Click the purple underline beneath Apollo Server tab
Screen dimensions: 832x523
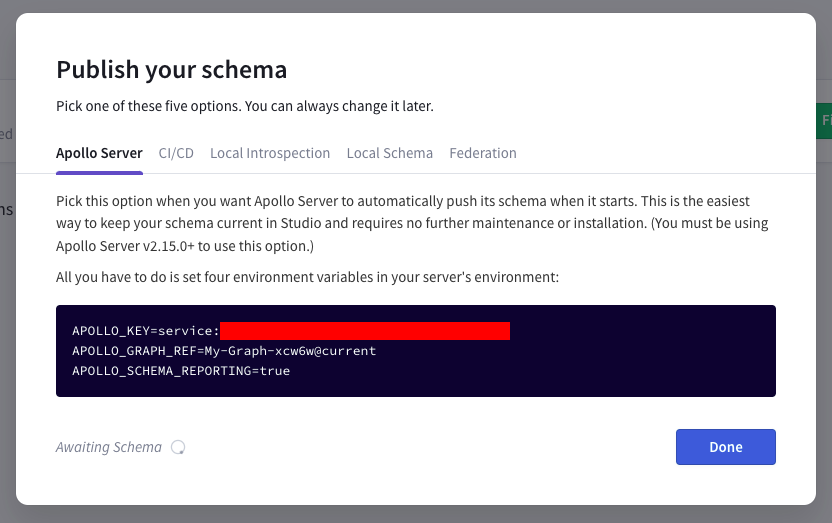(x=99, y=172)
